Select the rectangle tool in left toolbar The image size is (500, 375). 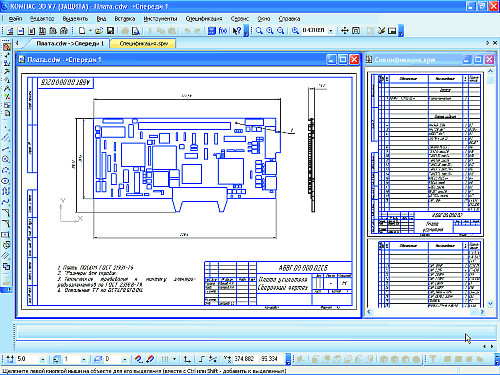point(6,234)
